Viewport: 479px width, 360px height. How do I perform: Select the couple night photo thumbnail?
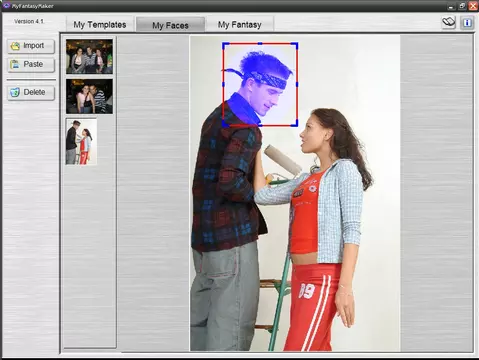pyautogui.click(x=89, y=96)
